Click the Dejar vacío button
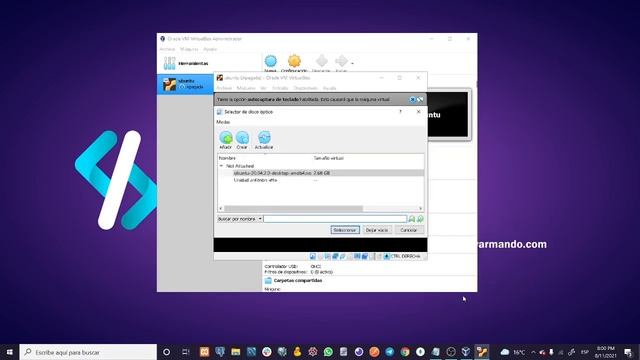Viewport: 640px width, 360px height. [x=377, y=230]
